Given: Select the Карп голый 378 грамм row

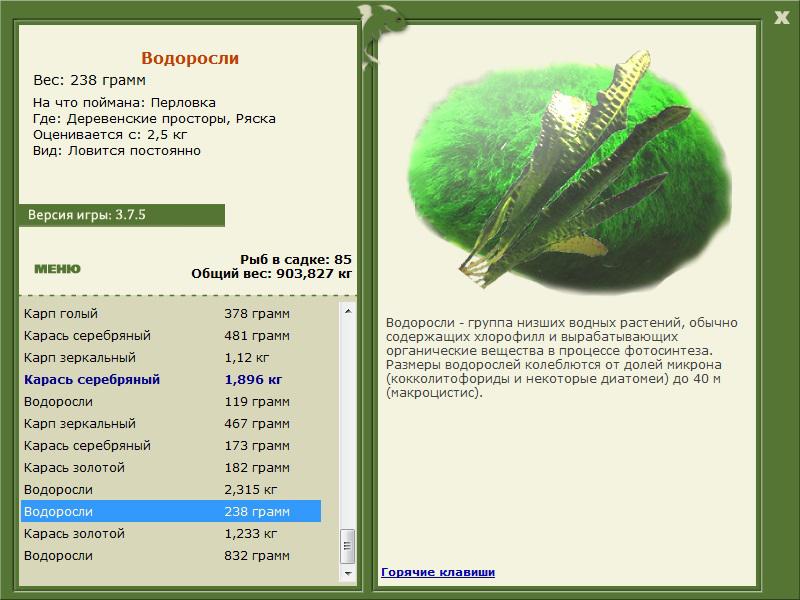Looking at the screenshot, I should 171,313.
